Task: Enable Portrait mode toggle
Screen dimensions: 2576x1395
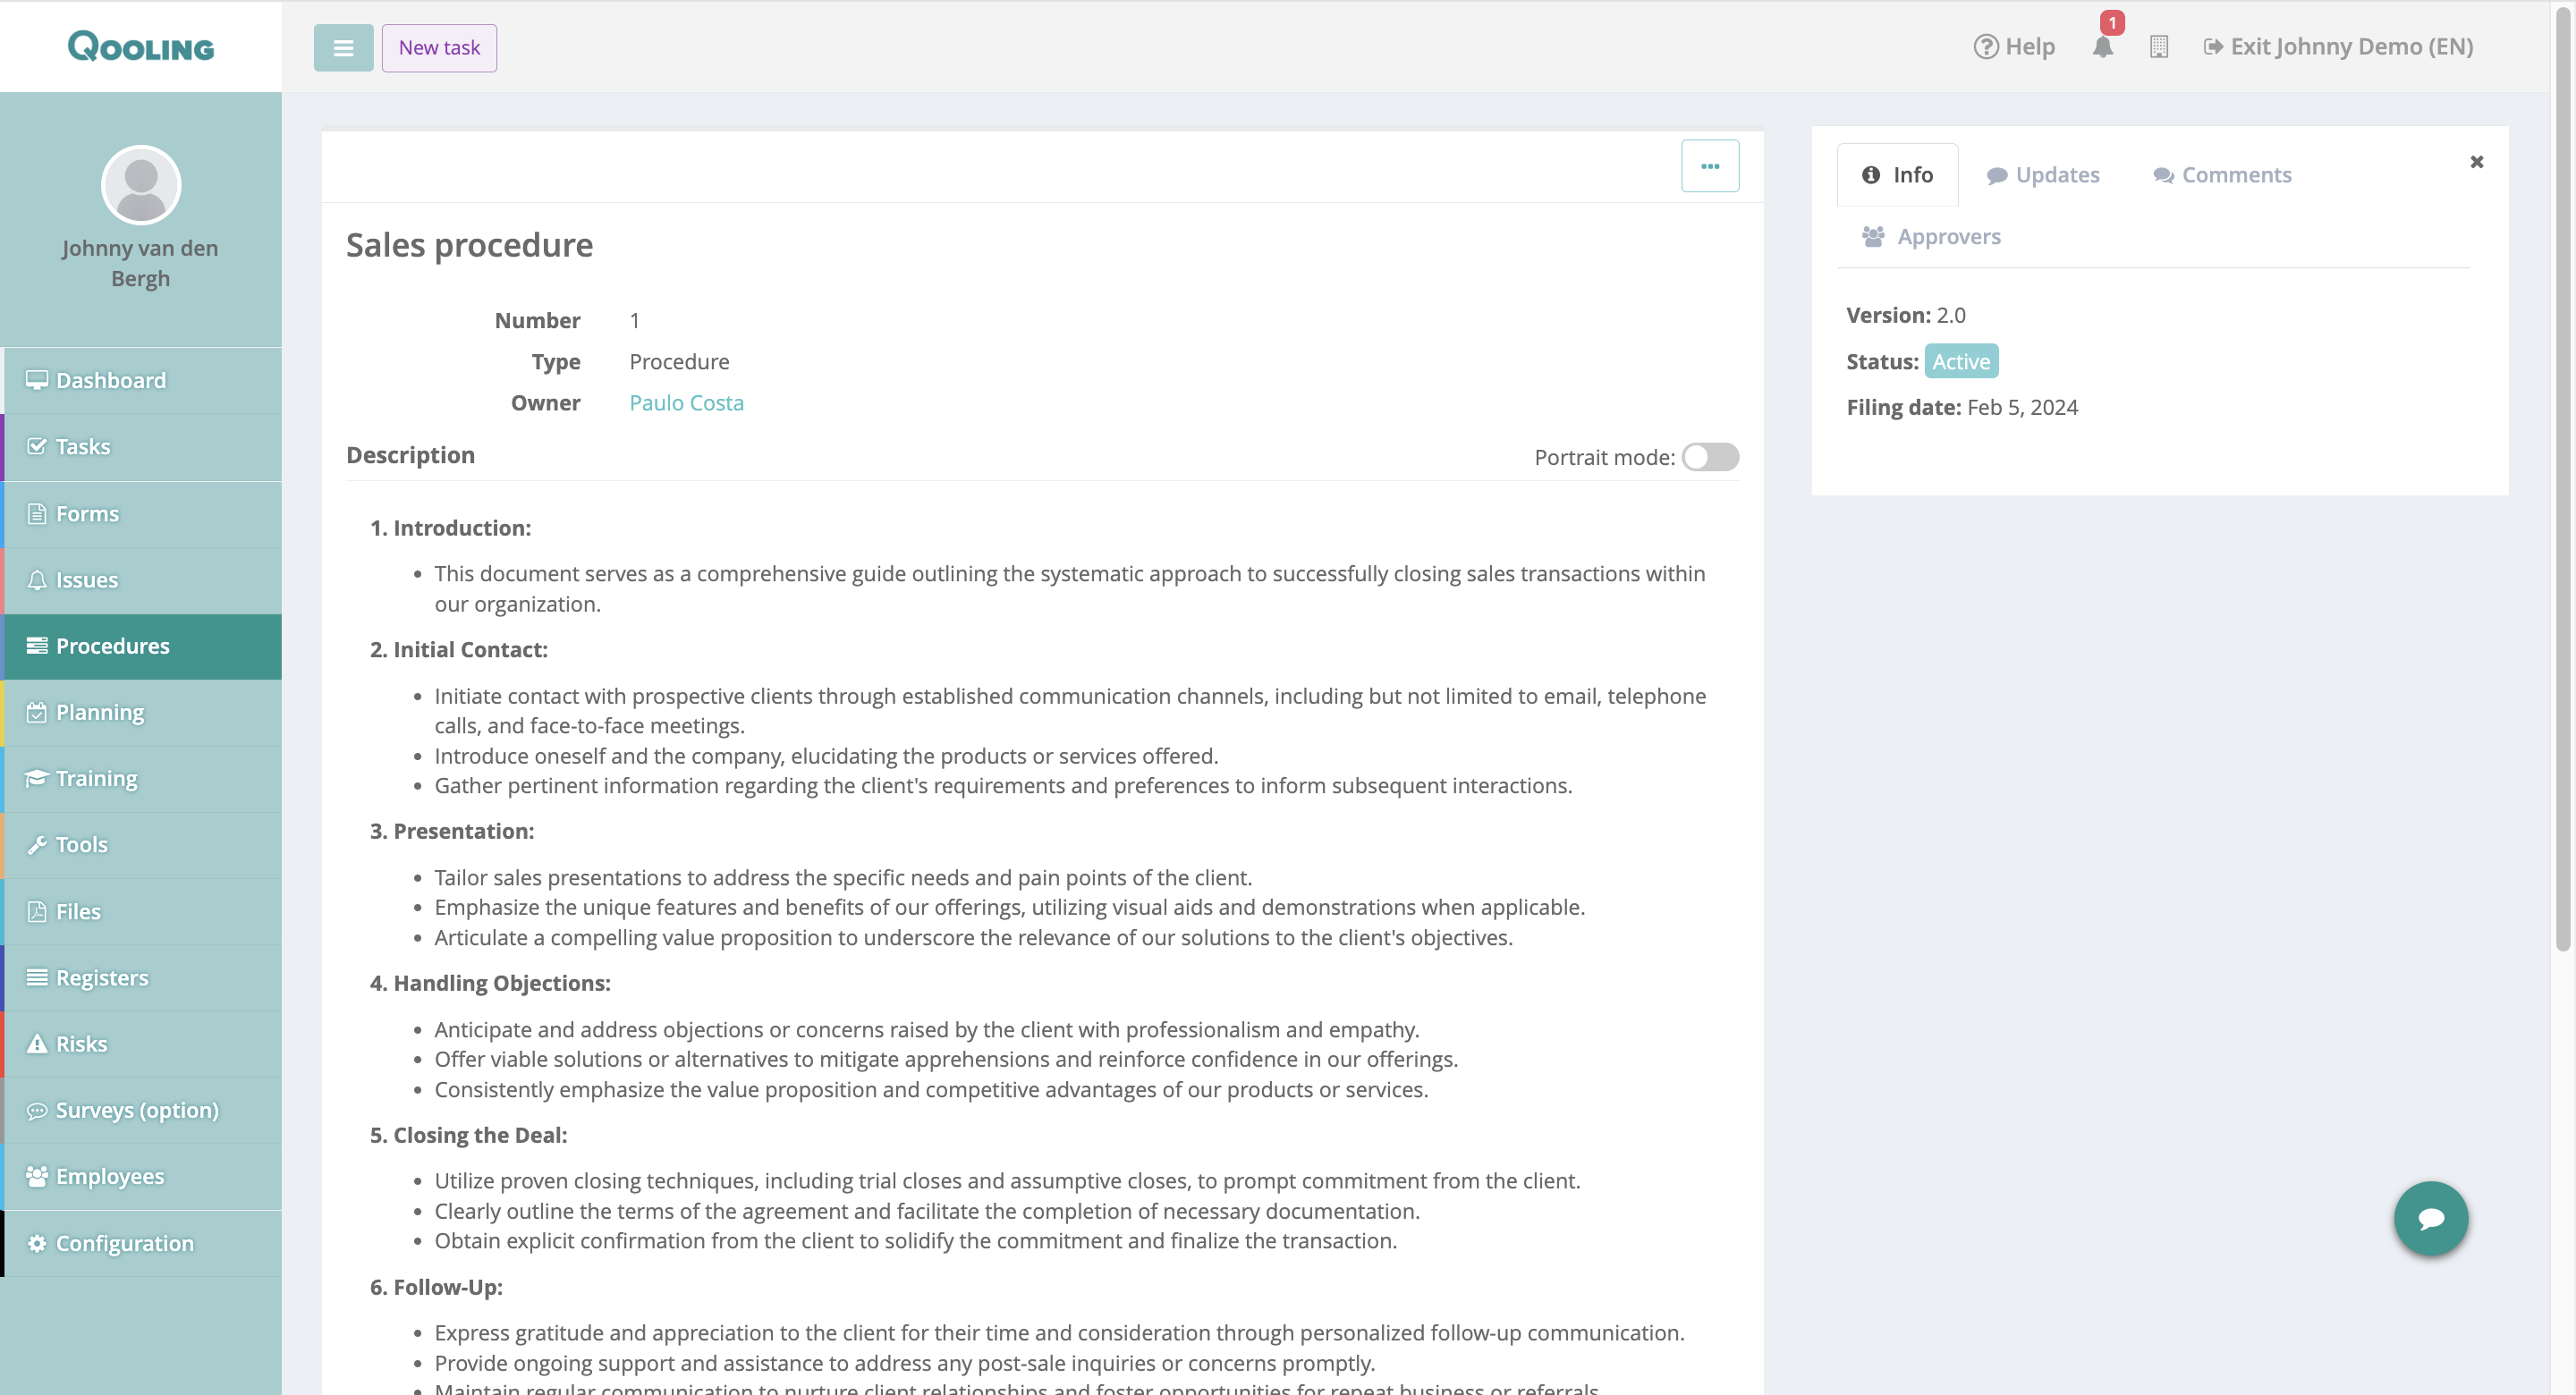Action: pos(1709,457)
